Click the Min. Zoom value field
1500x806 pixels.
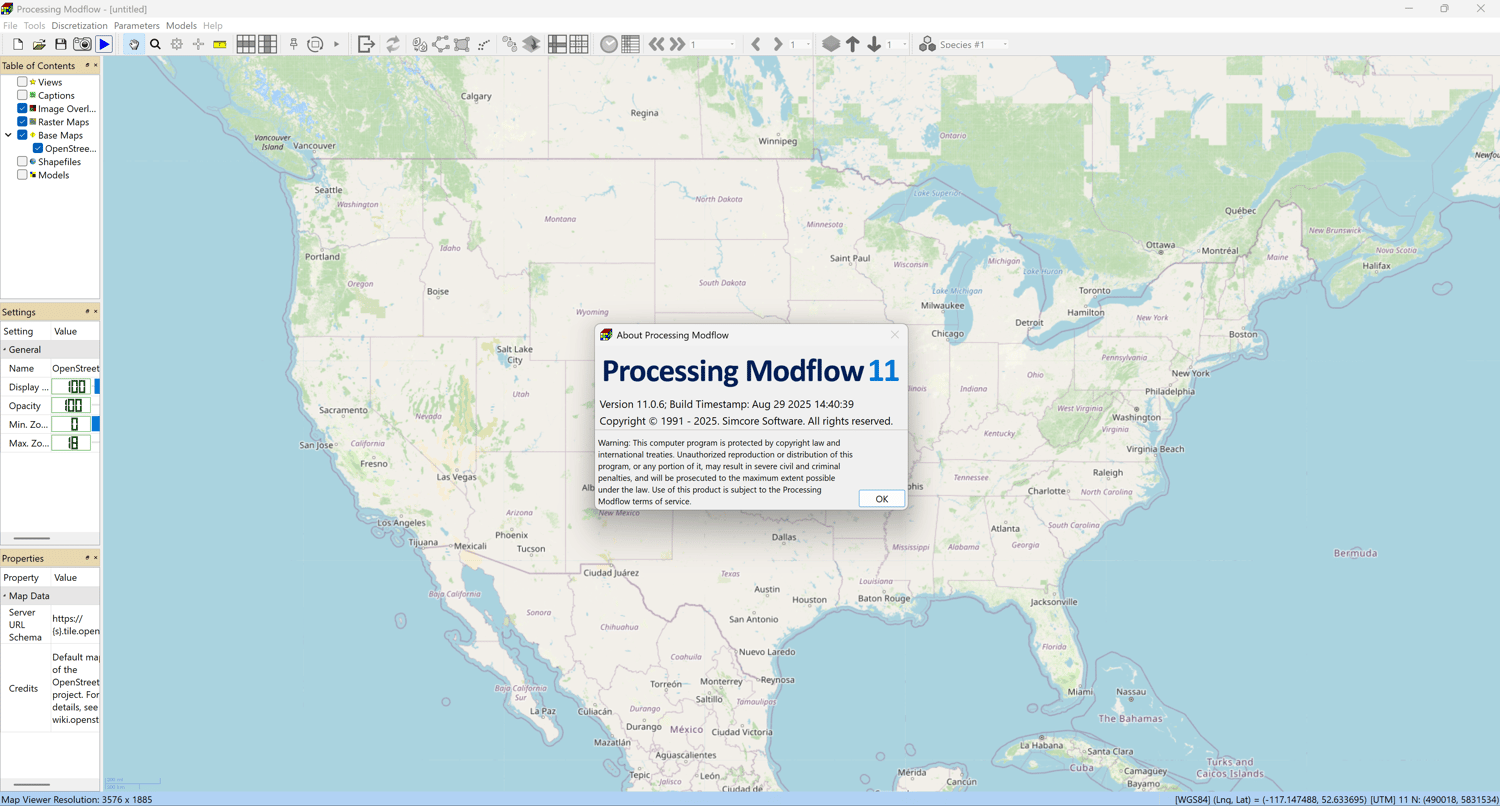(x=71, y=424)
